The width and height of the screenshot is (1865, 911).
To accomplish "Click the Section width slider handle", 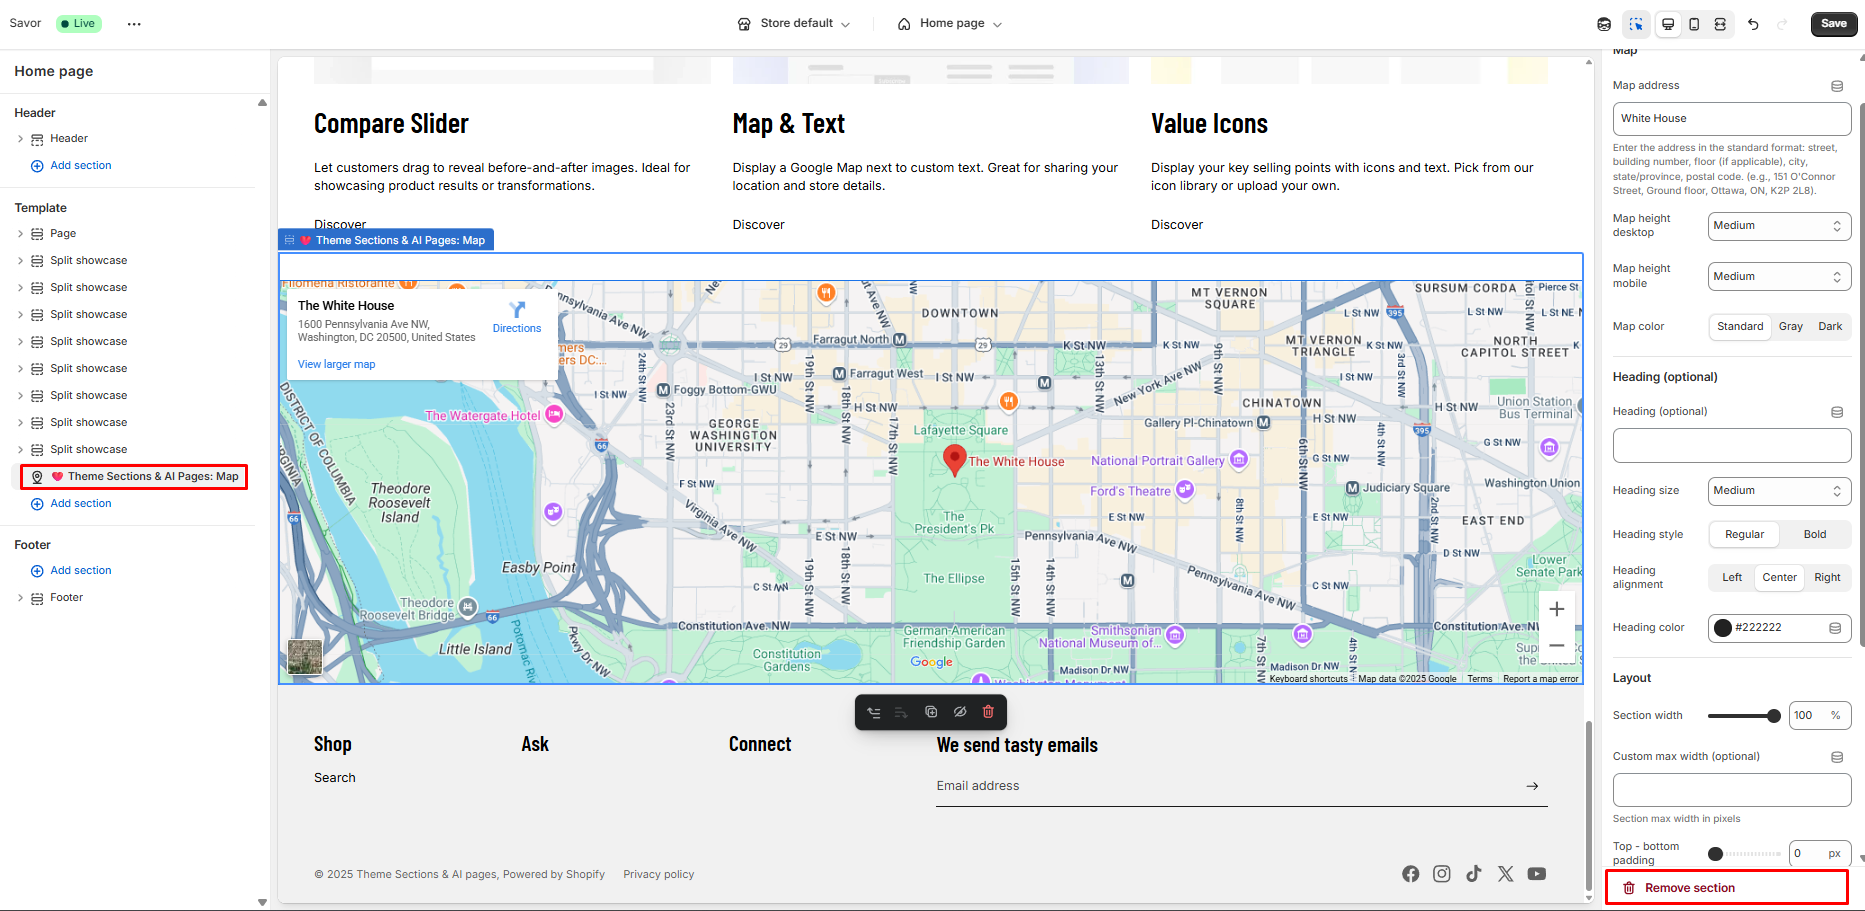I will pyautogui.click(x=1774, y=716).
